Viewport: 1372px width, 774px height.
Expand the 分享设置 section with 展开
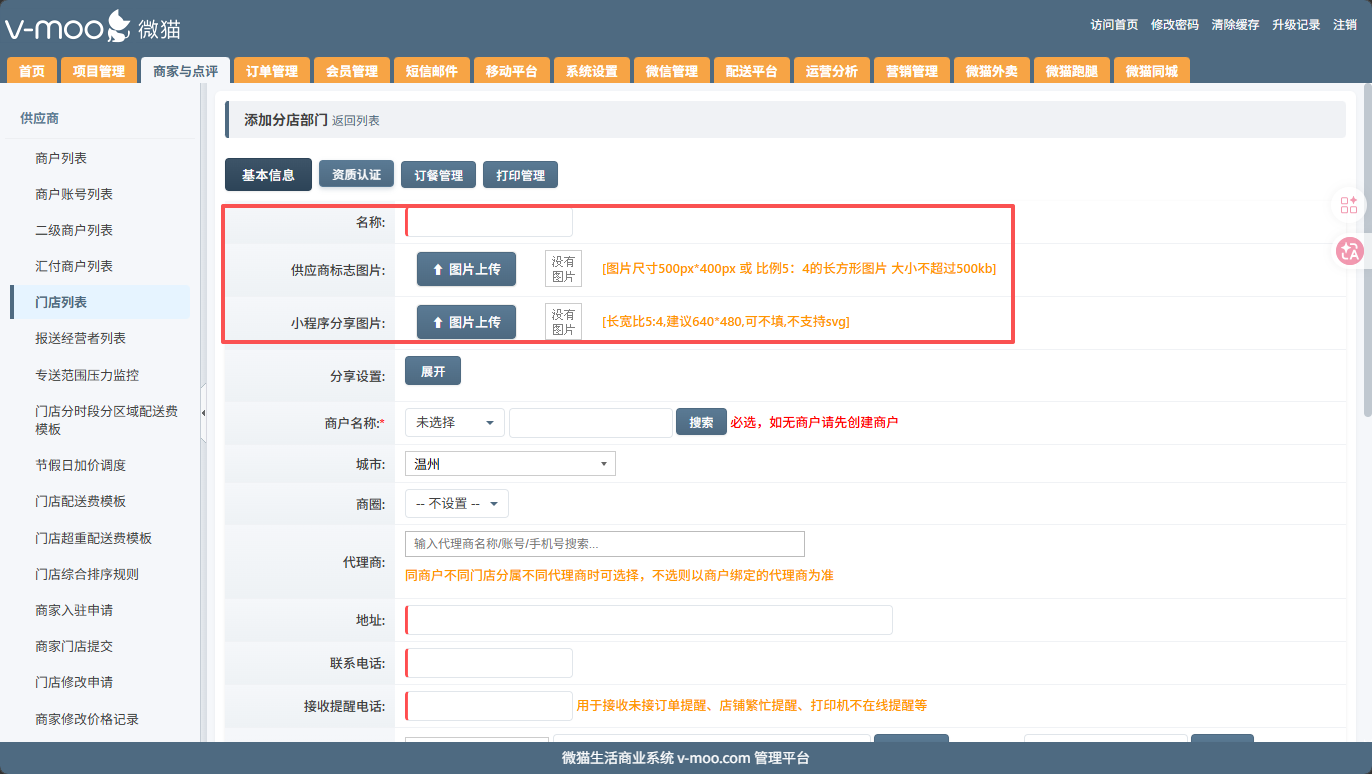pos(432,371)
